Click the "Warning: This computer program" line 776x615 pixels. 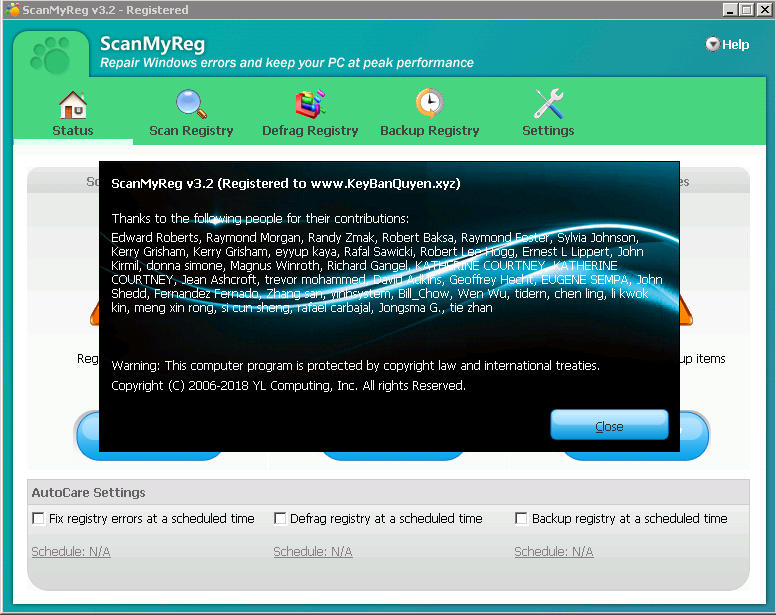[355, 366]
